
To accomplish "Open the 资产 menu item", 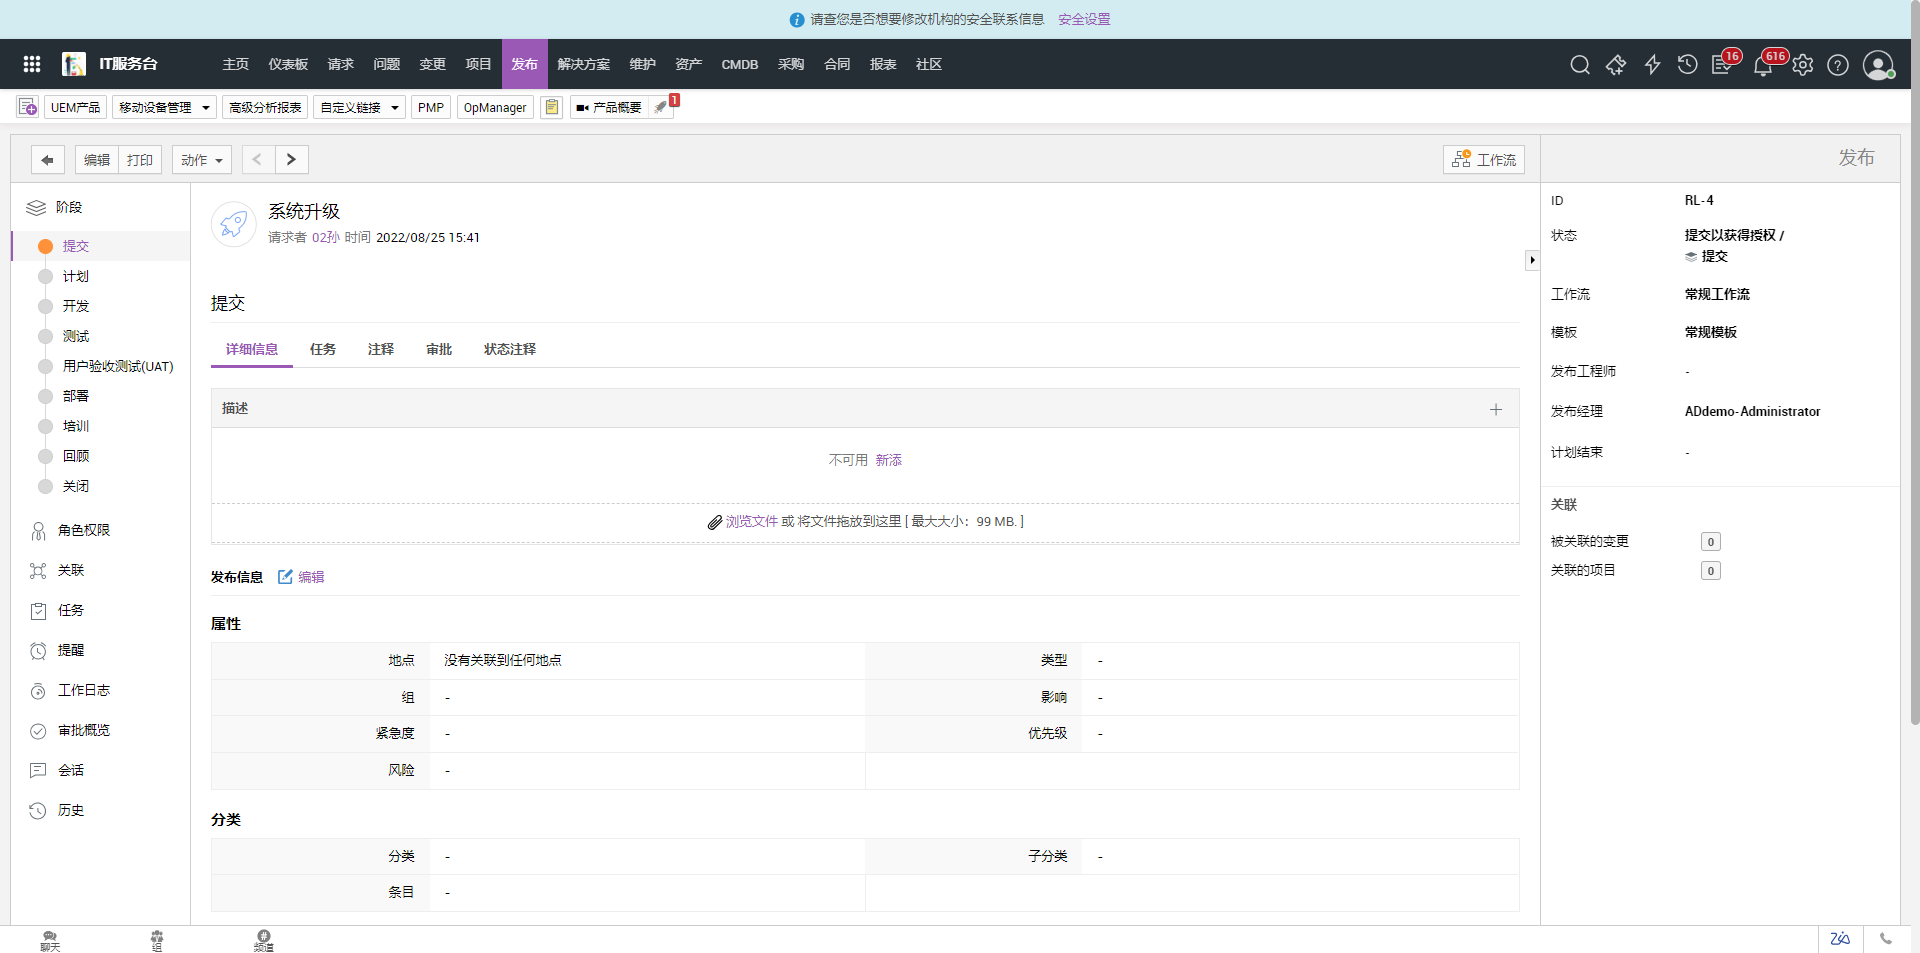I will [x=688, y=65].
